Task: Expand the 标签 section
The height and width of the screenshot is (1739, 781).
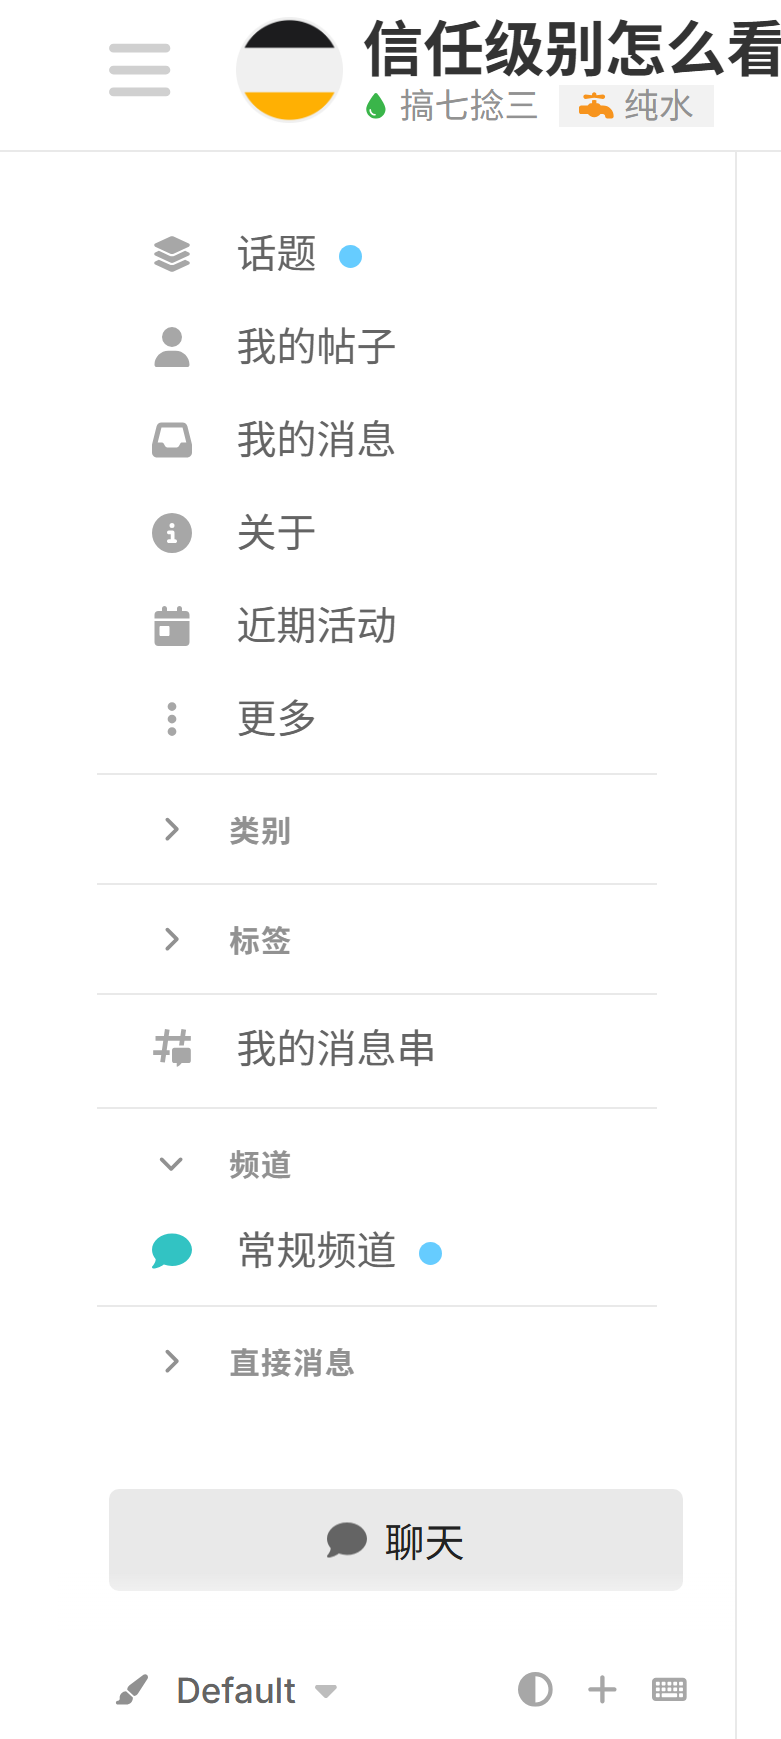Action: (x=377, y=940)
